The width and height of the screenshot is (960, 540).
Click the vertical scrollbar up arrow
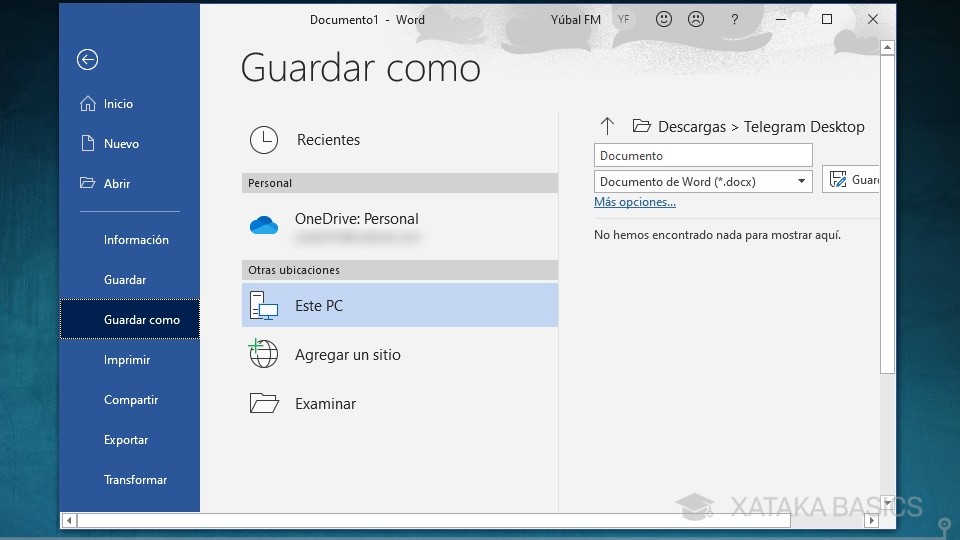887,47
